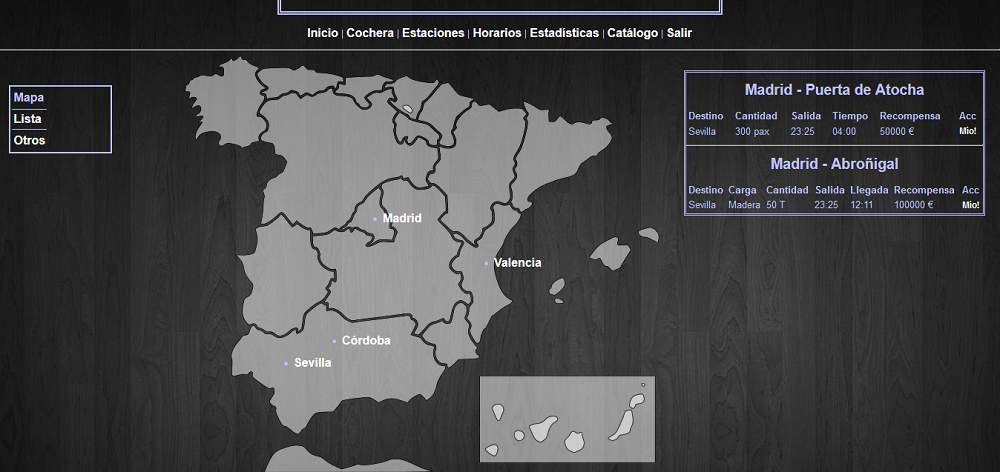Click the Galicia region on the map
The image size is (1000, 472).
tap(224, 102)
